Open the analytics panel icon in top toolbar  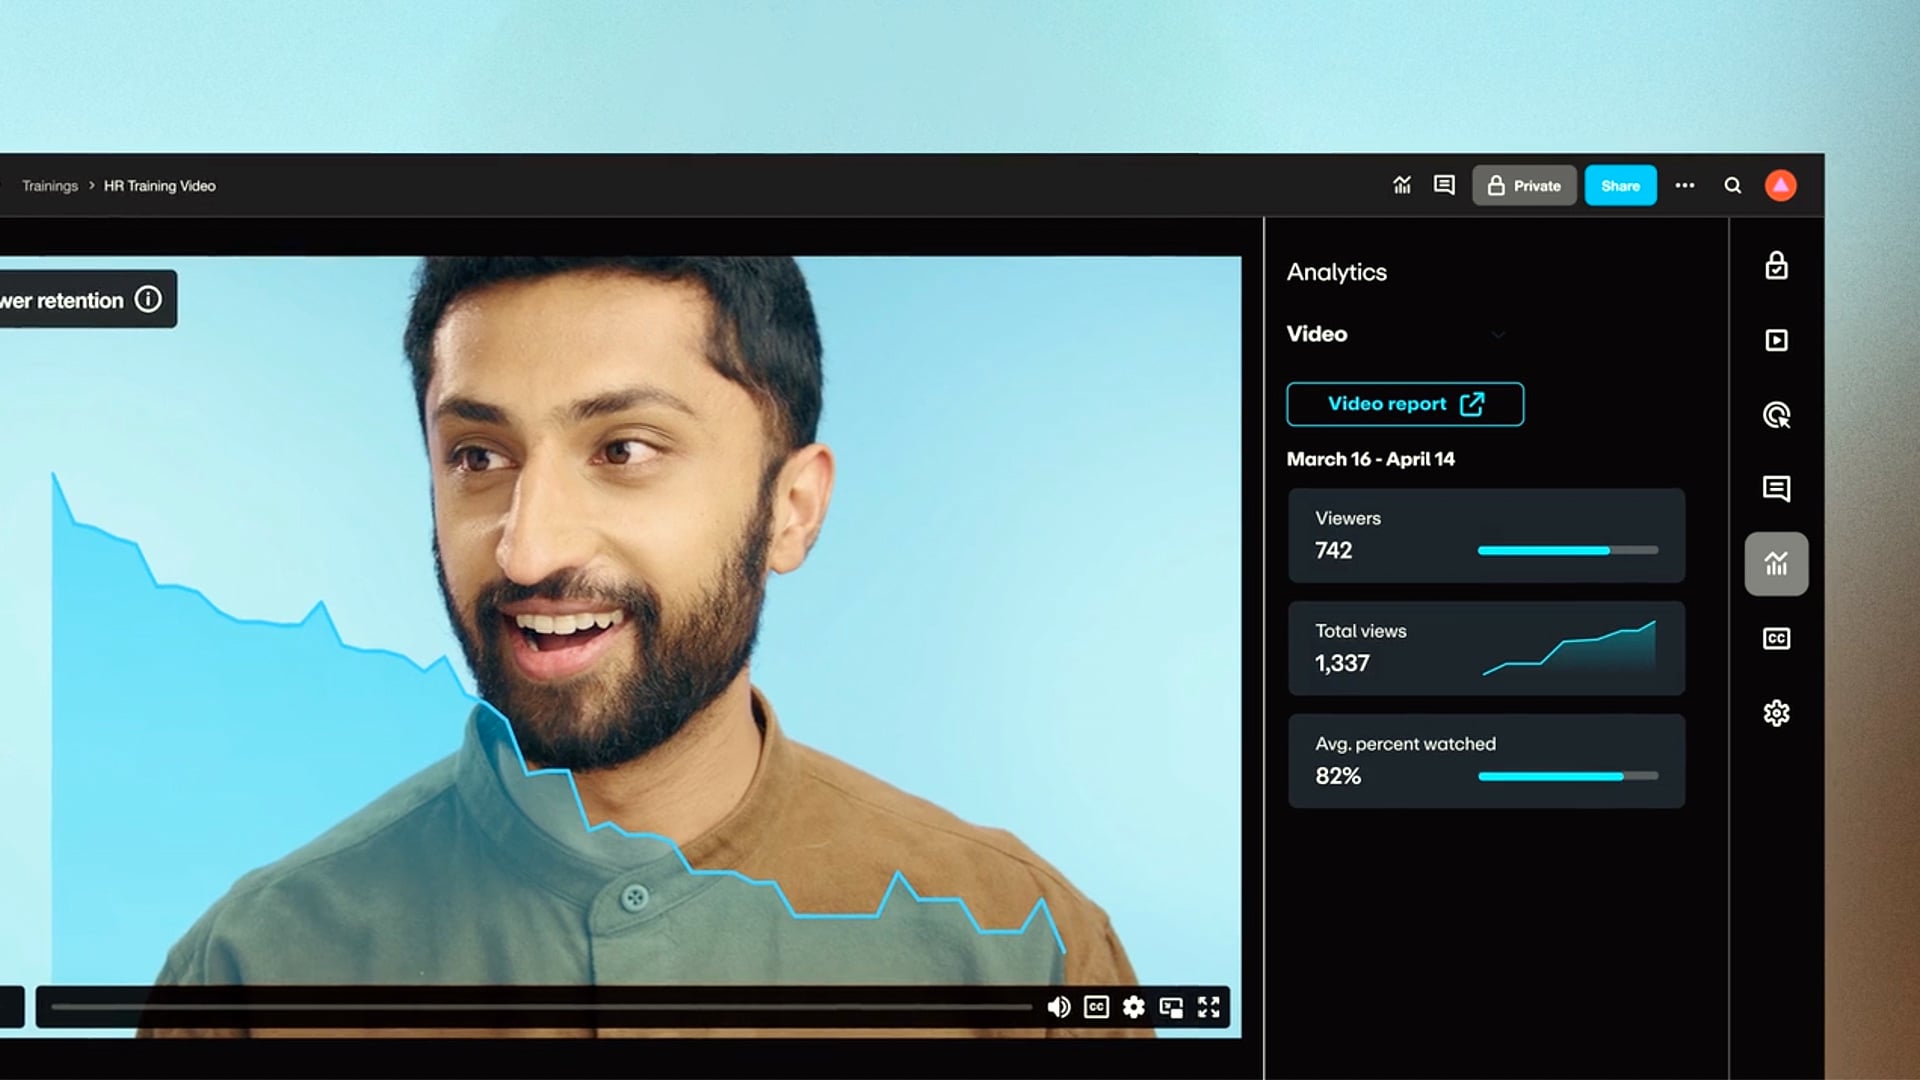[1402, 185]
